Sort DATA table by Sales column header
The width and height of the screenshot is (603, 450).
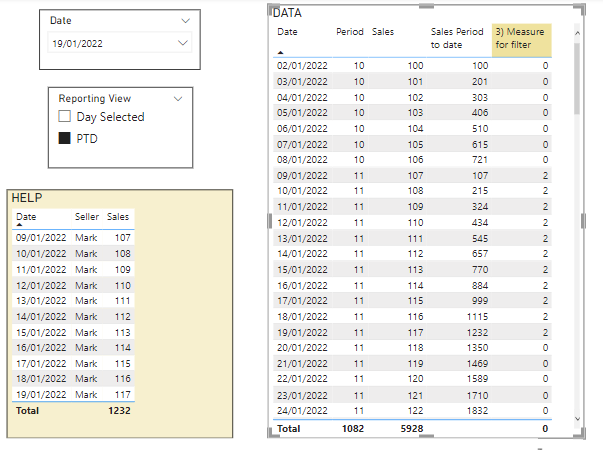click(x=383, y=32)
